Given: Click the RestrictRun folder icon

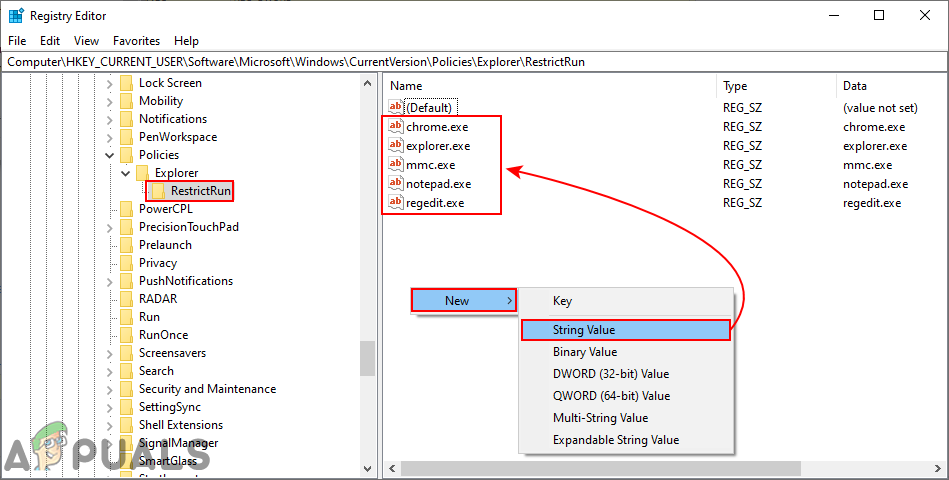Looking at the screenshot, I should click(159, 191).
